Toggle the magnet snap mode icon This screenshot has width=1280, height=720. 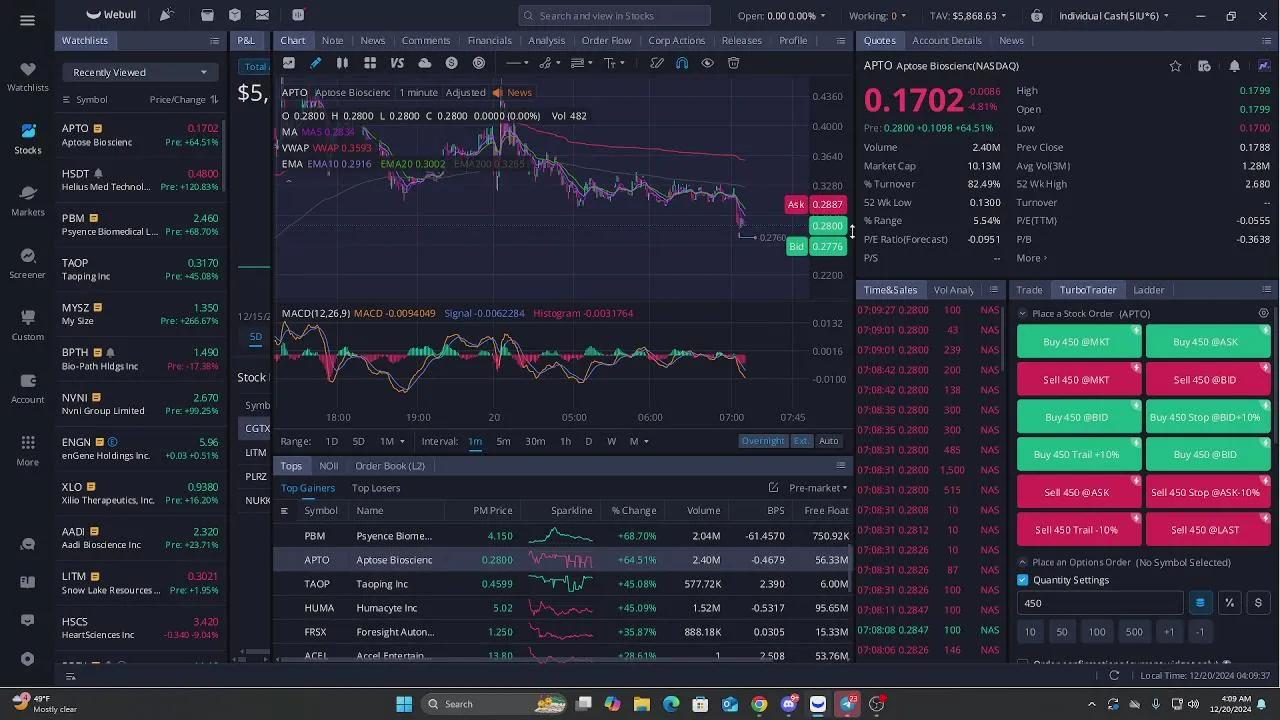[x=682, y=63]
